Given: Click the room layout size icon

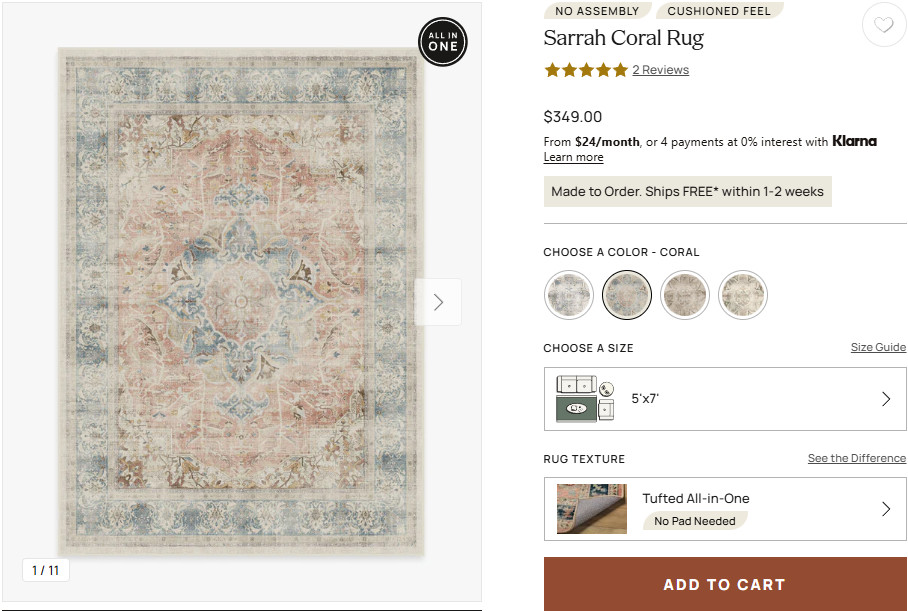Looking at the screenshot, I should 585,399.
